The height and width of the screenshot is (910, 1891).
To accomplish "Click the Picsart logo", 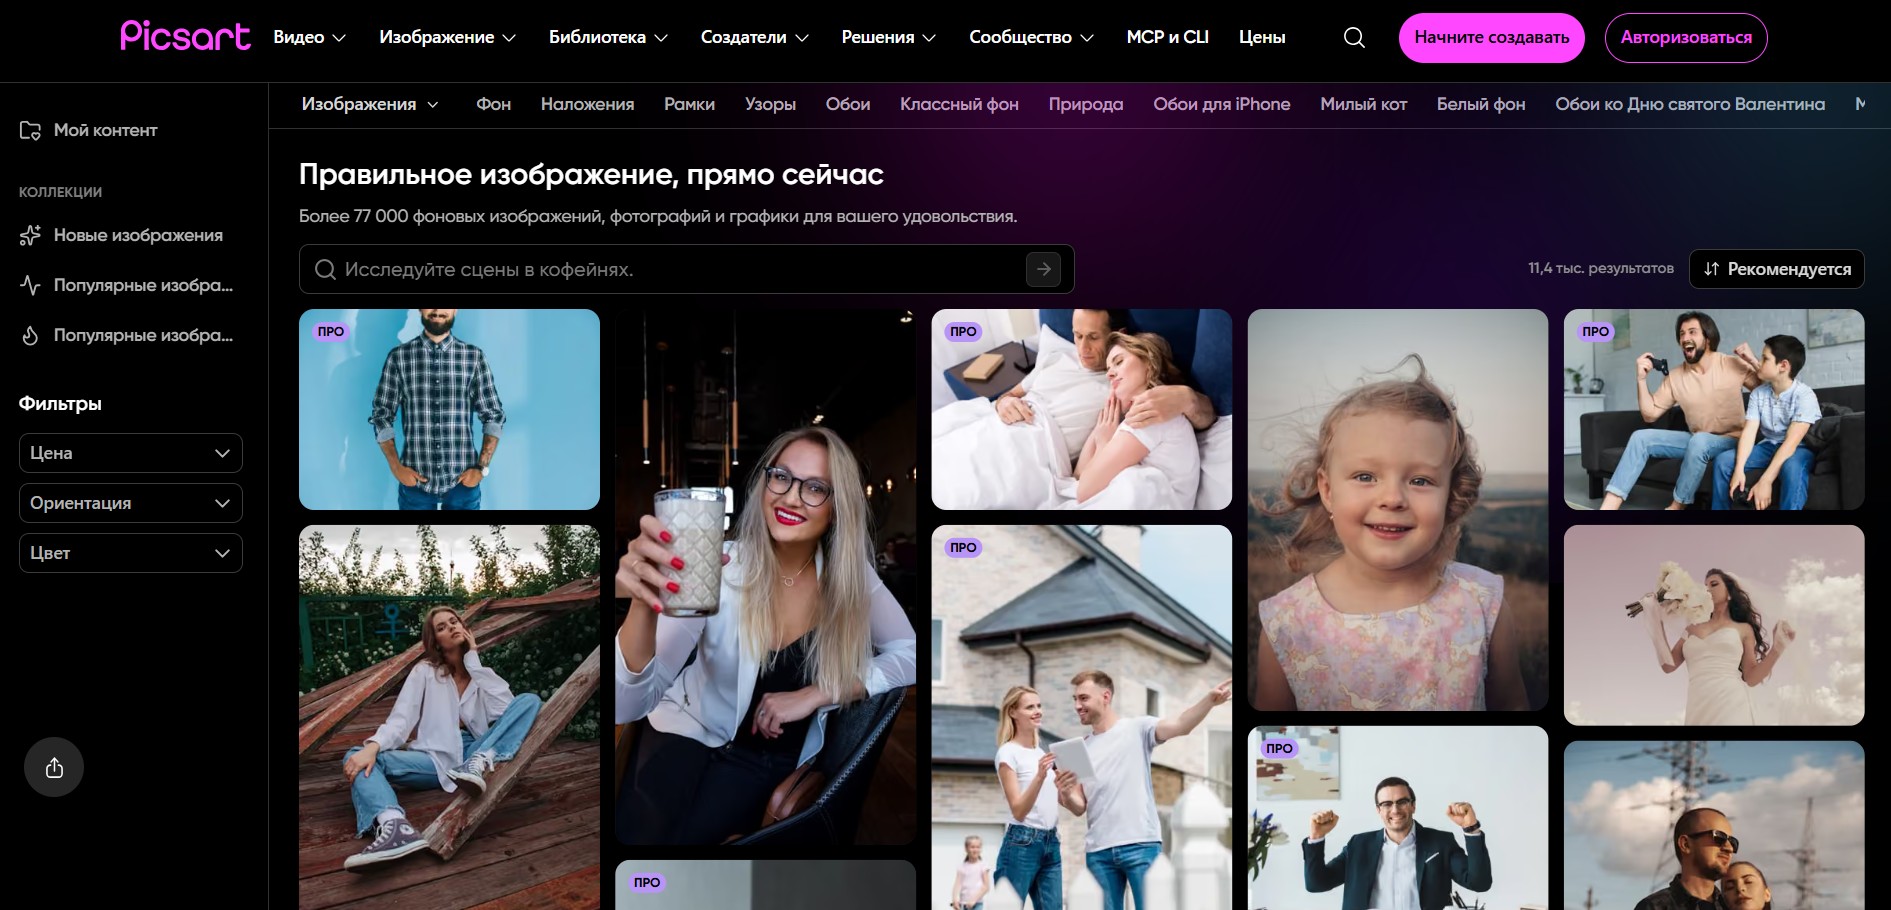I will click(185, 36).
